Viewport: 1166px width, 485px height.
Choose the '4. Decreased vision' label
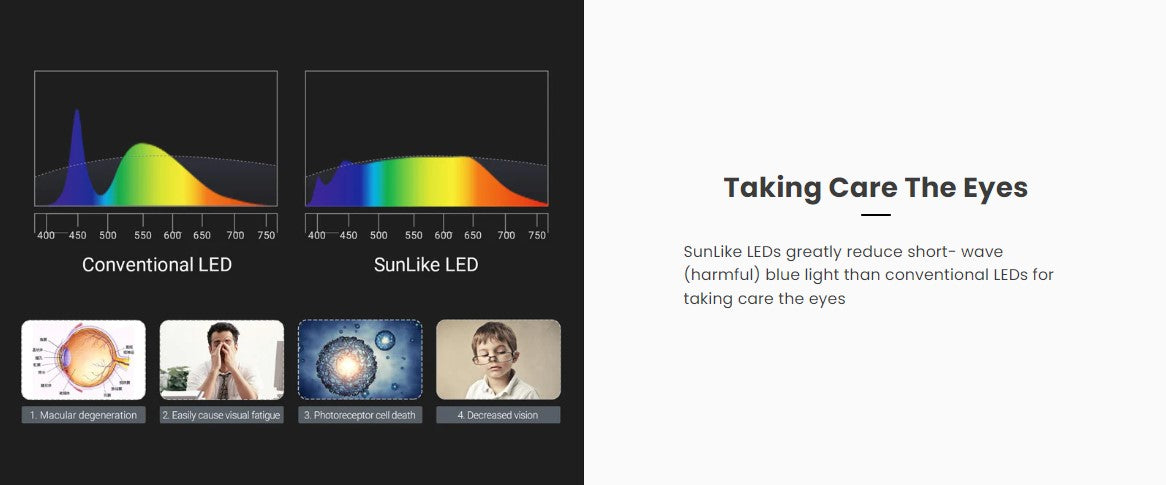coord(498,415)
